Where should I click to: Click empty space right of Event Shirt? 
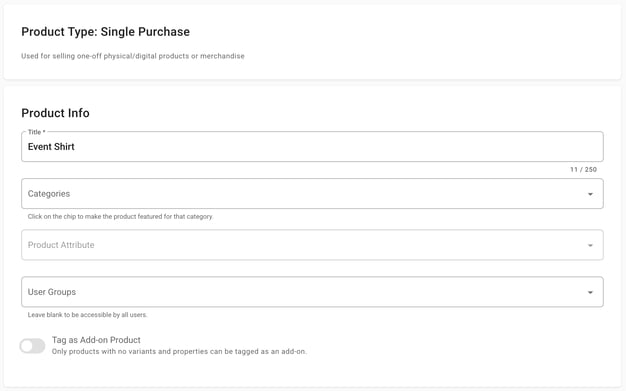tap(335, 147)
